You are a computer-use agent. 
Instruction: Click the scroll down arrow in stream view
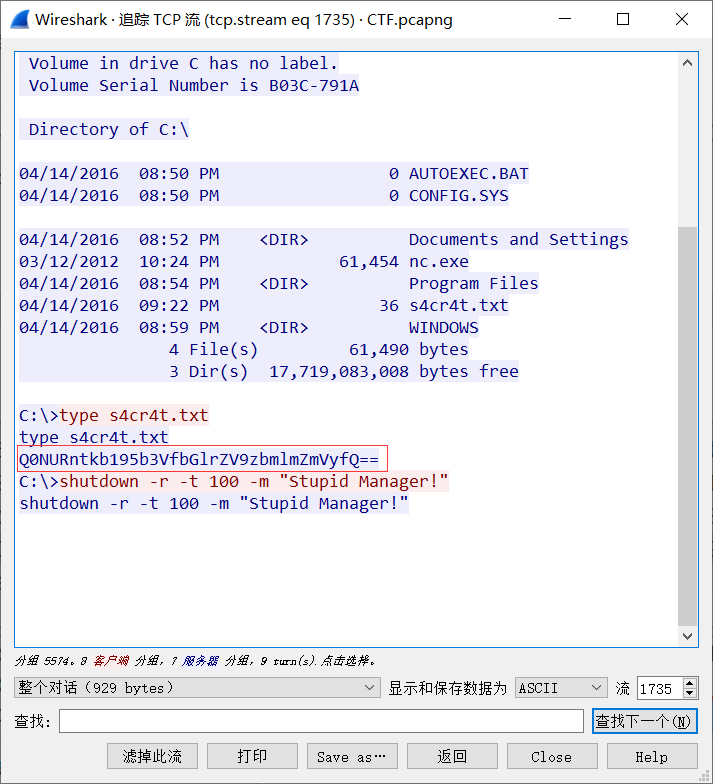click(x=688, y=636)
